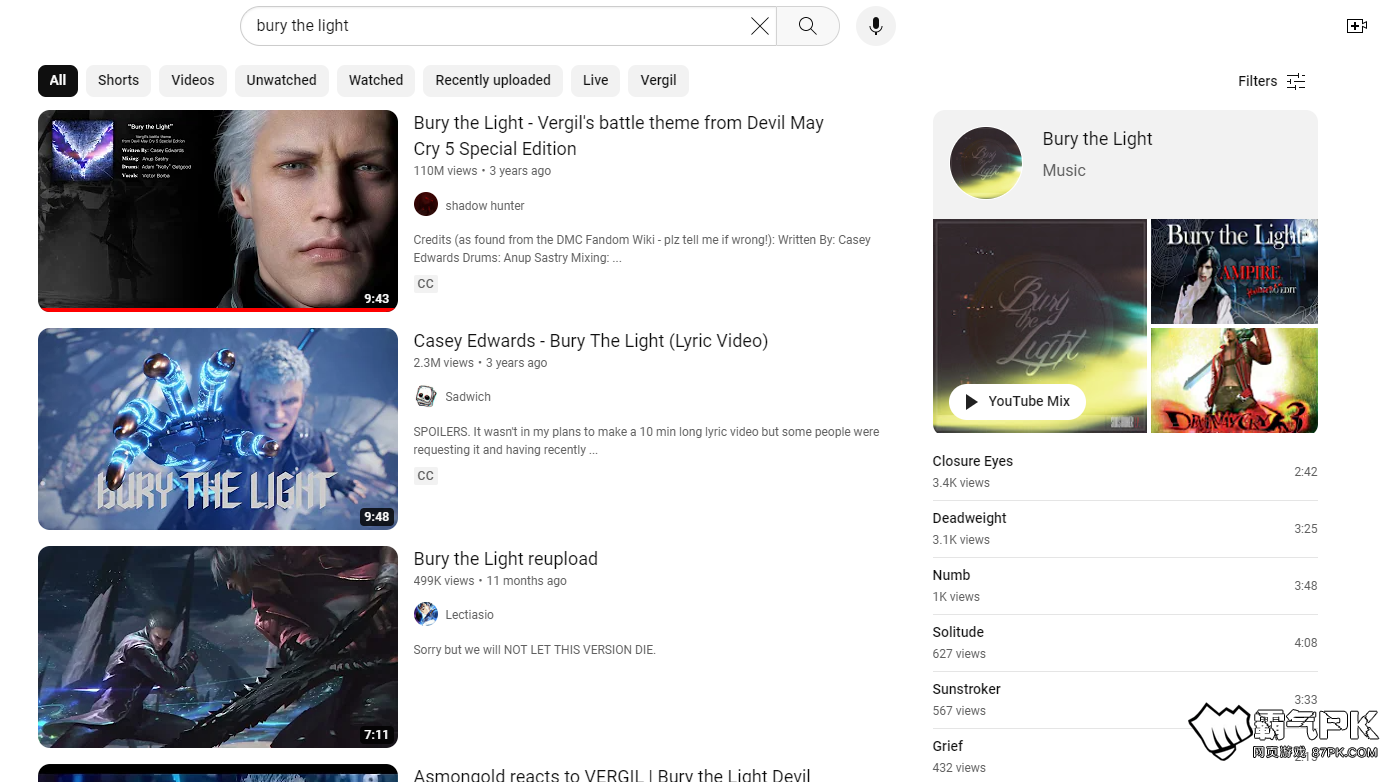This screenshot has height=782, width=1394.
Task: Open the Vampire edit thumbnail in music card
Action: click(x=1234, y=271)
